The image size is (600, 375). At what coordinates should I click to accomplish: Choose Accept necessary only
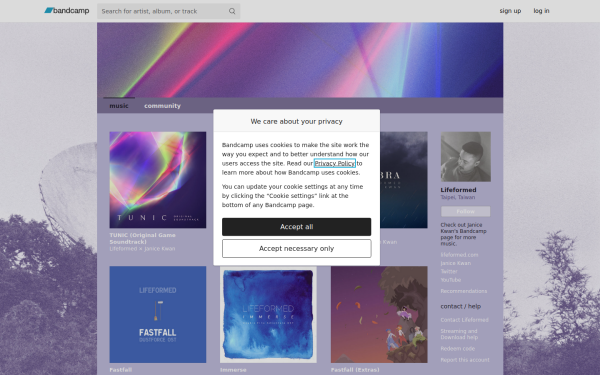click(297, 249)
